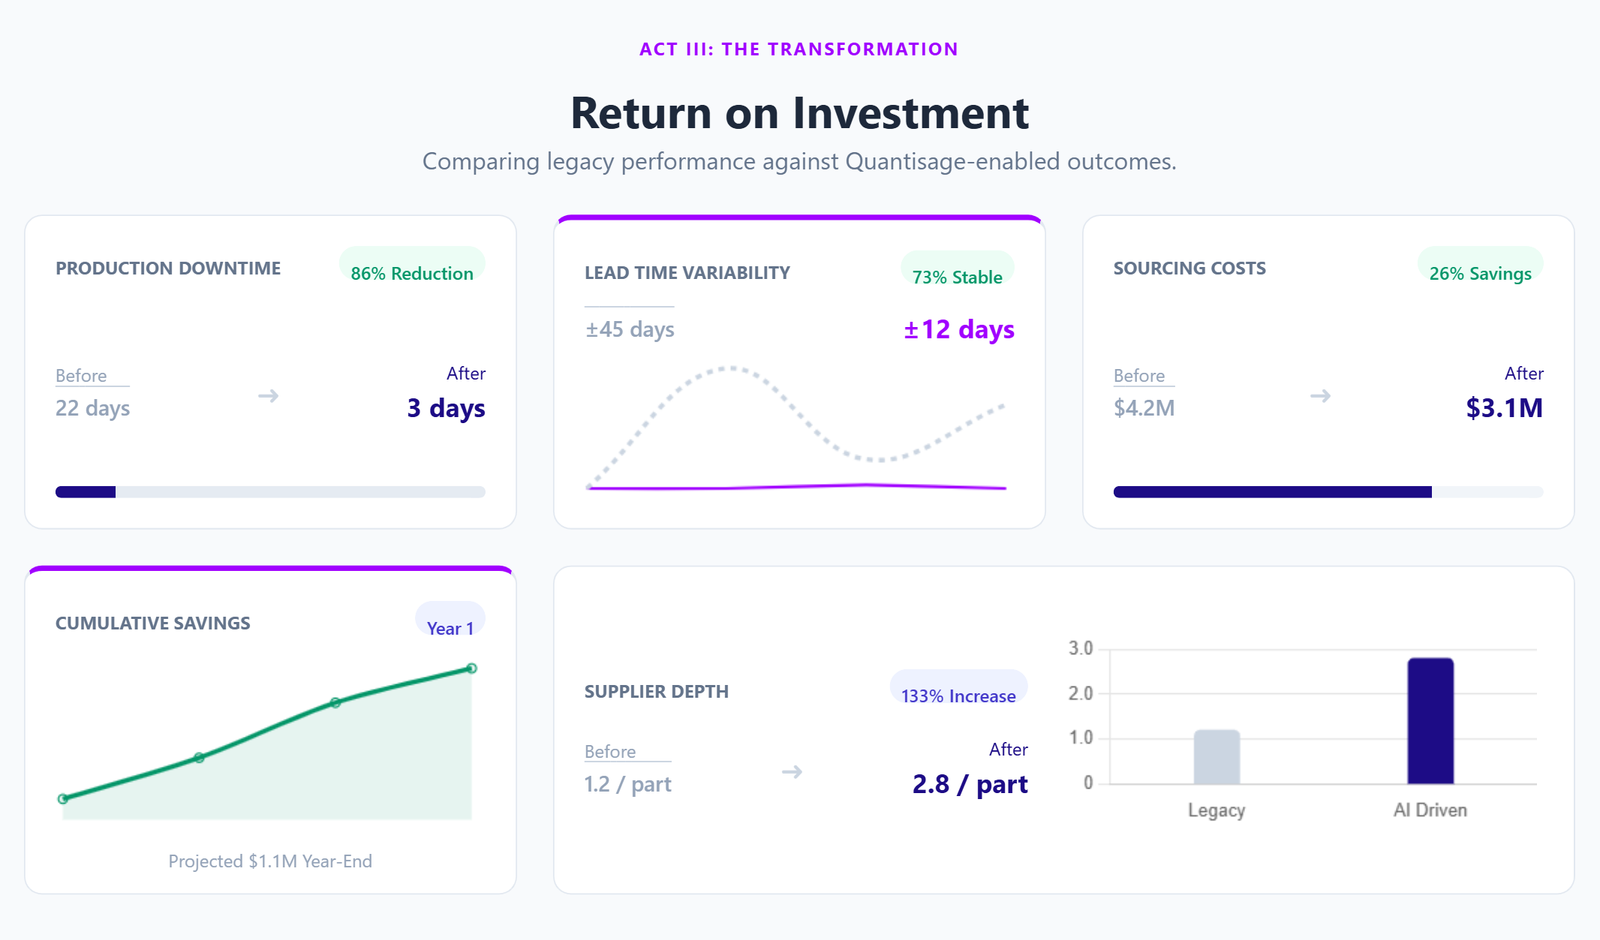The height and width of the screenshot is (940, 1600).
Task: Click the AI Driven bar in chart
Action: tap(1430, 721)
